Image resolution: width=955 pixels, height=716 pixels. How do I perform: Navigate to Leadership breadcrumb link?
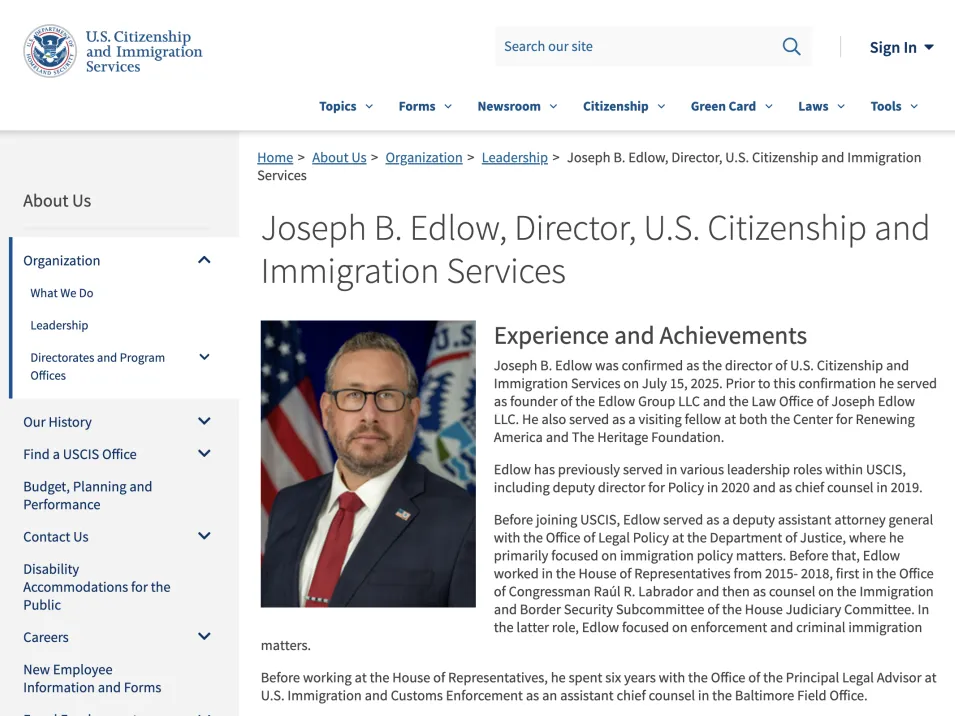[x=515, y=158]
